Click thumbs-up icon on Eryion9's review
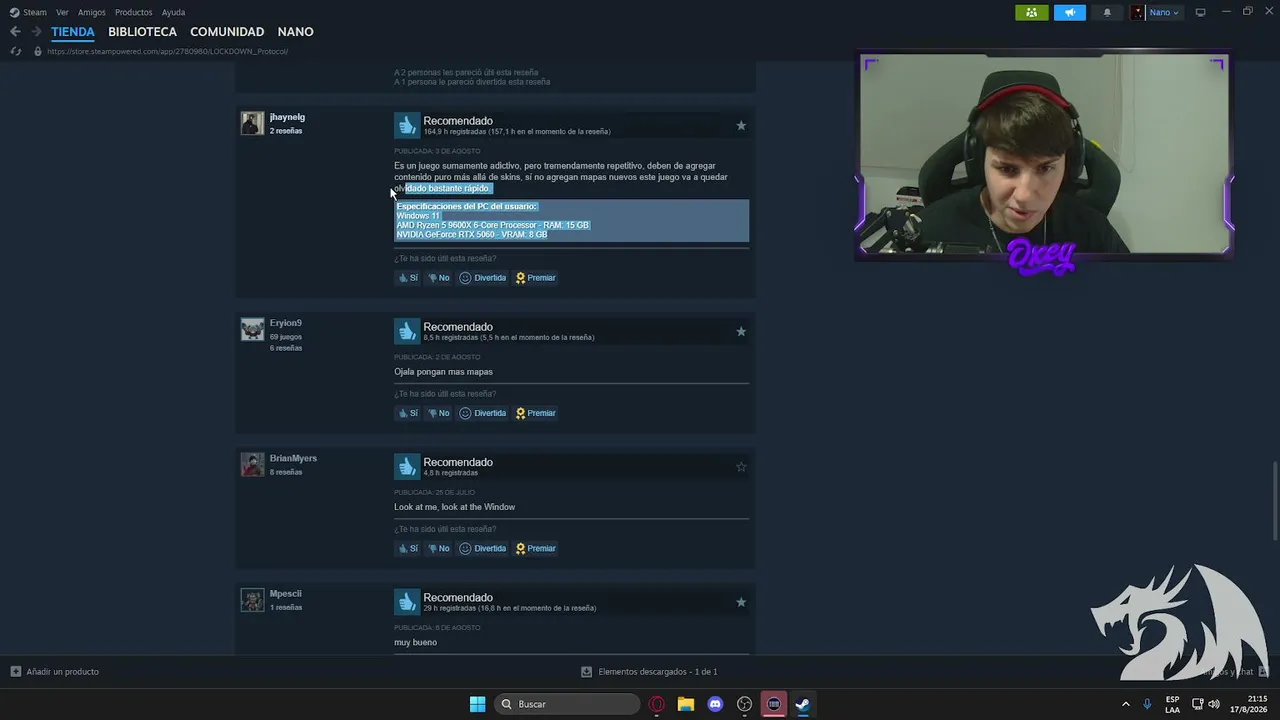 point(407,331)
